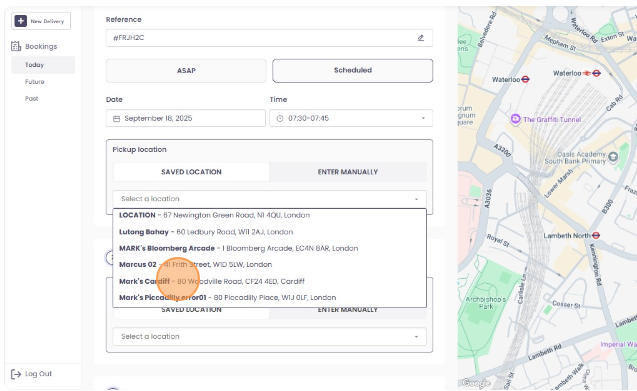Click the Bookings calendar icon

click(x=16, y=46)
